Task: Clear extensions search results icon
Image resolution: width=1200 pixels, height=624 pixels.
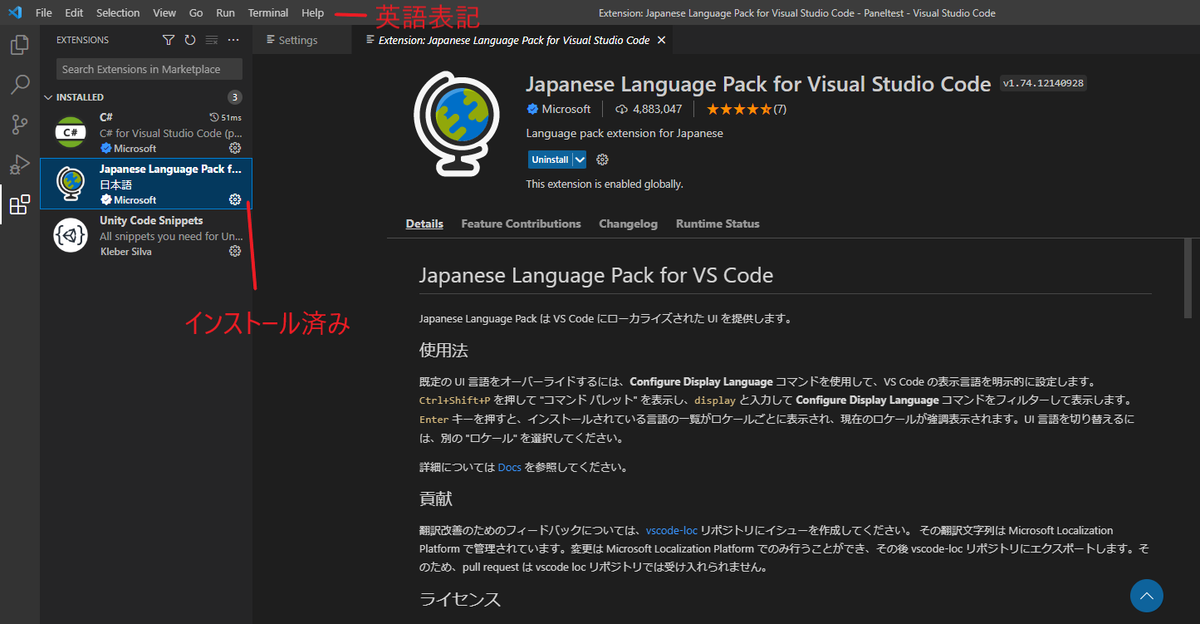Action: tap(211, 40)
